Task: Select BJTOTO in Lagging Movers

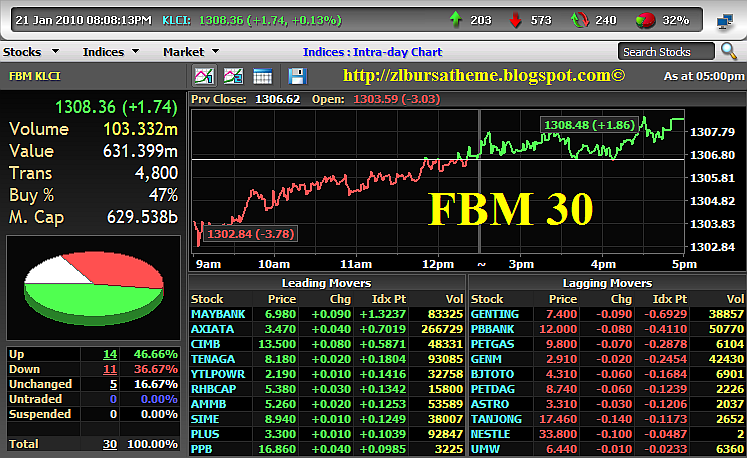Action: (492, 374)
